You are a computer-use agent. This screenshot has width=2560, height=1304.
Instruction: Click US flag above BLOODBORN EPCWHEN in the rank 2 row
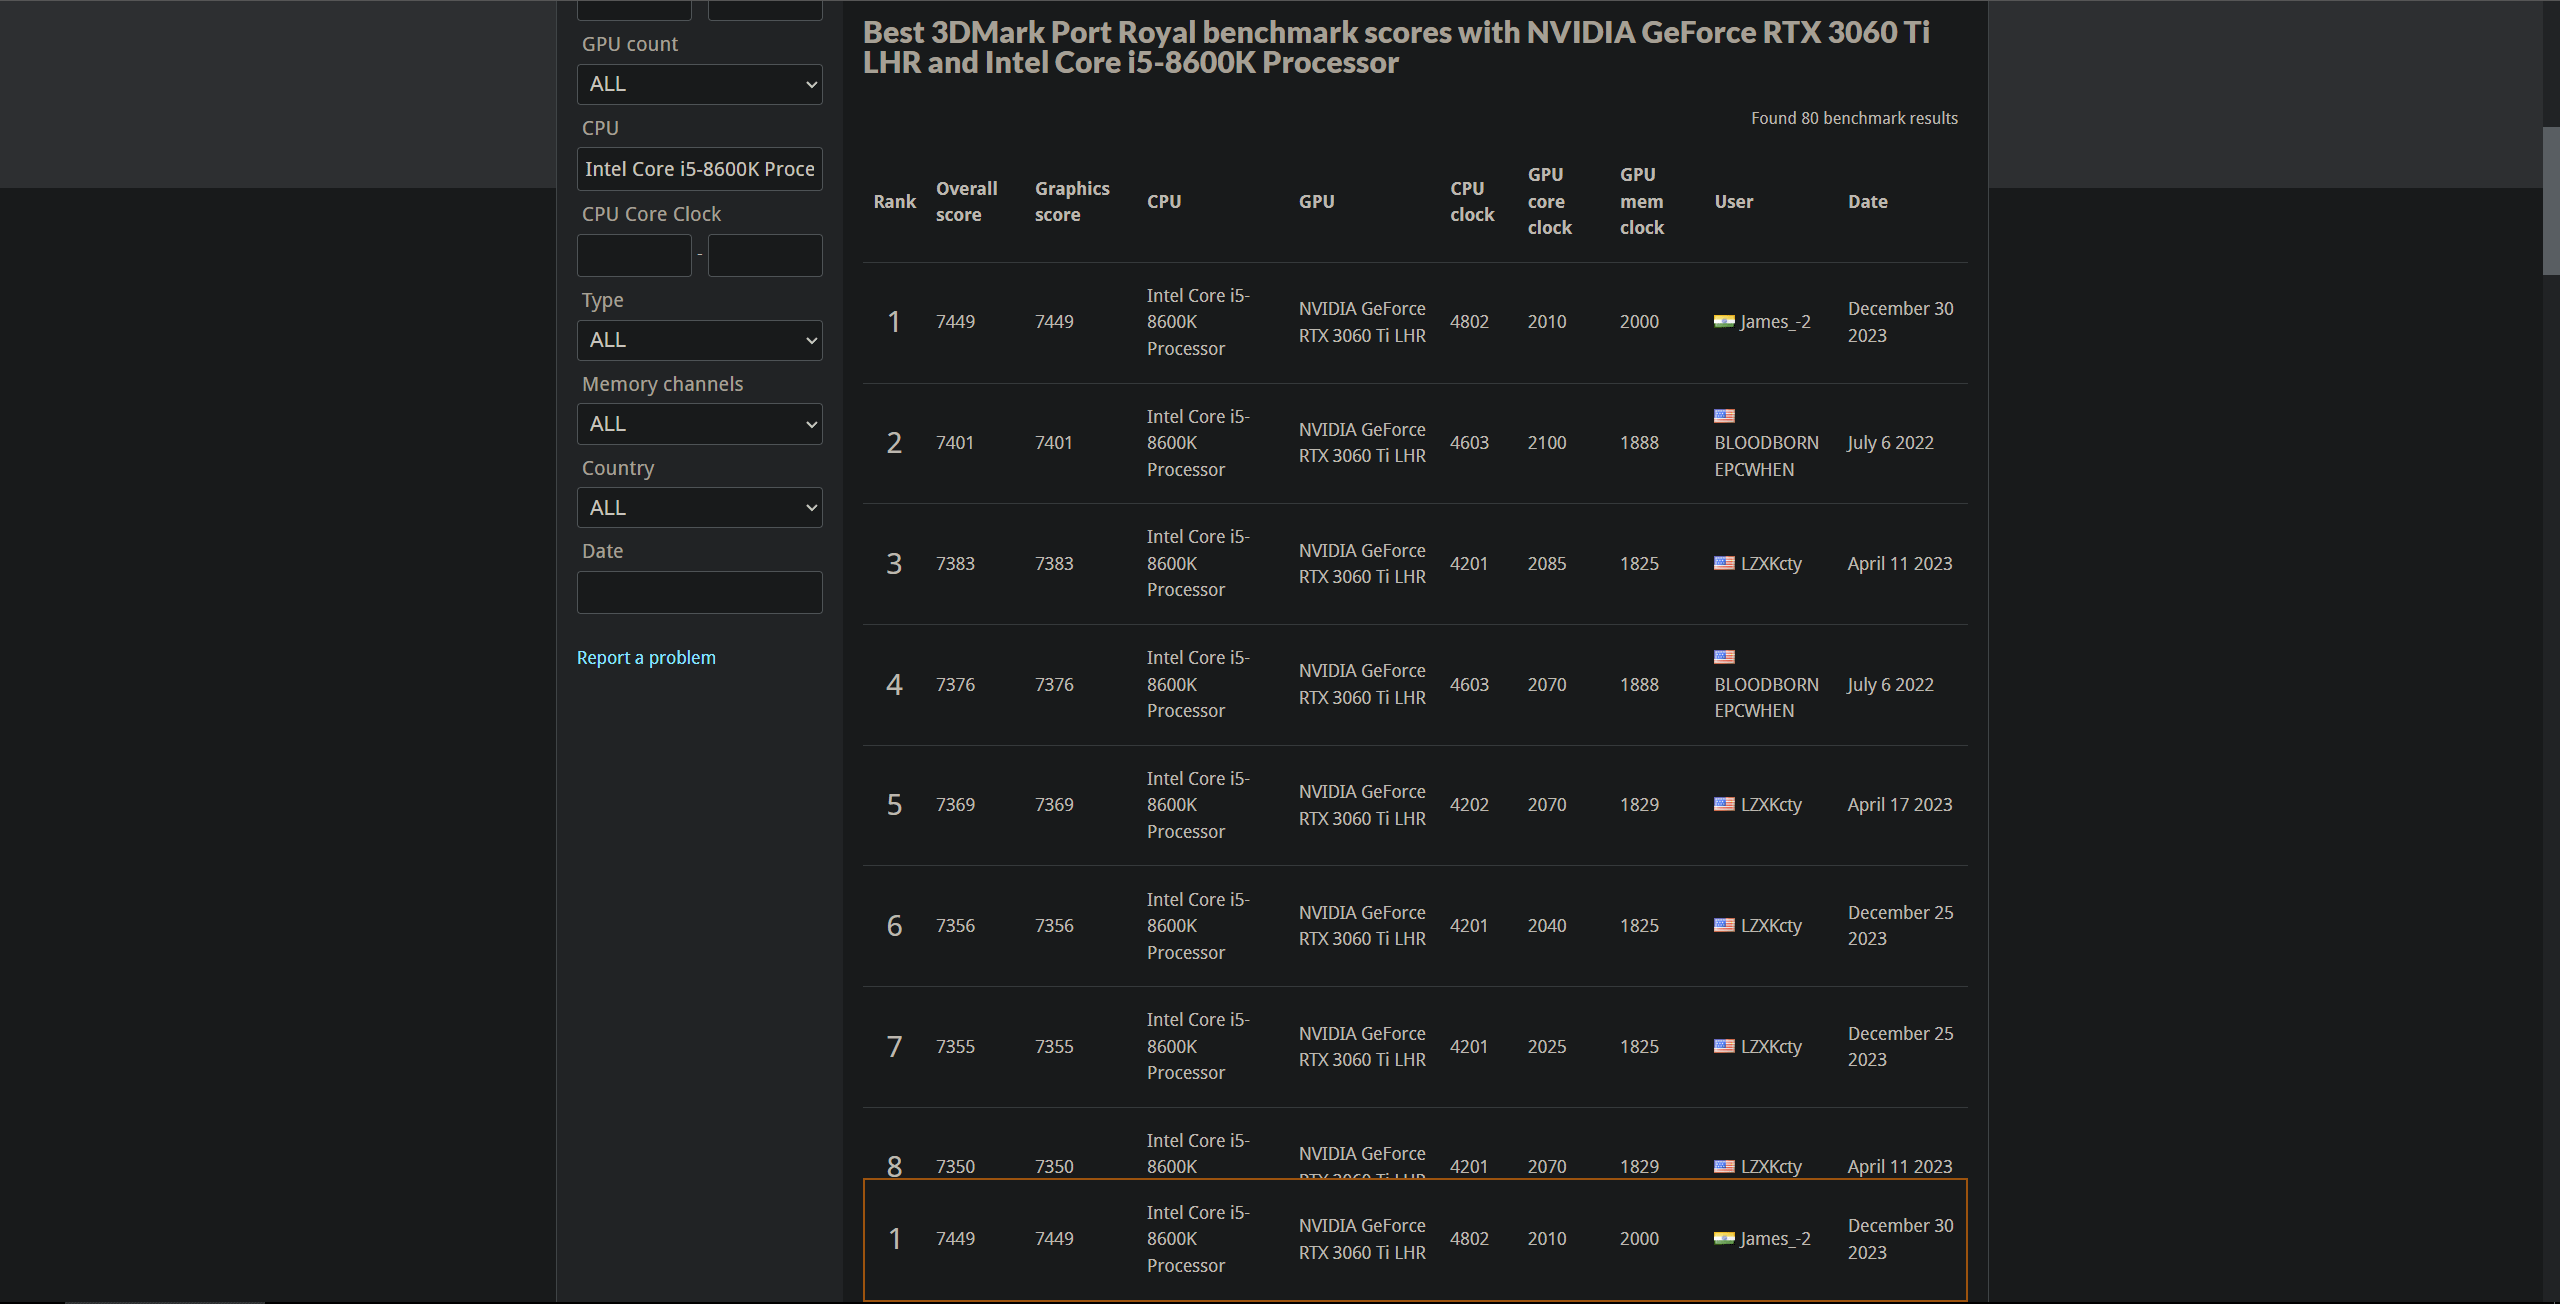(1724, 416)
